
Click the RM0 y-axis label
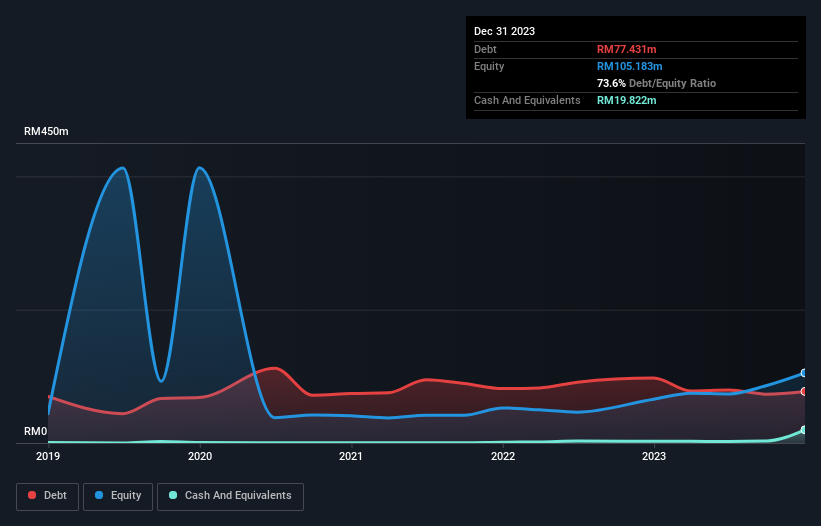(x=36, y=431)
